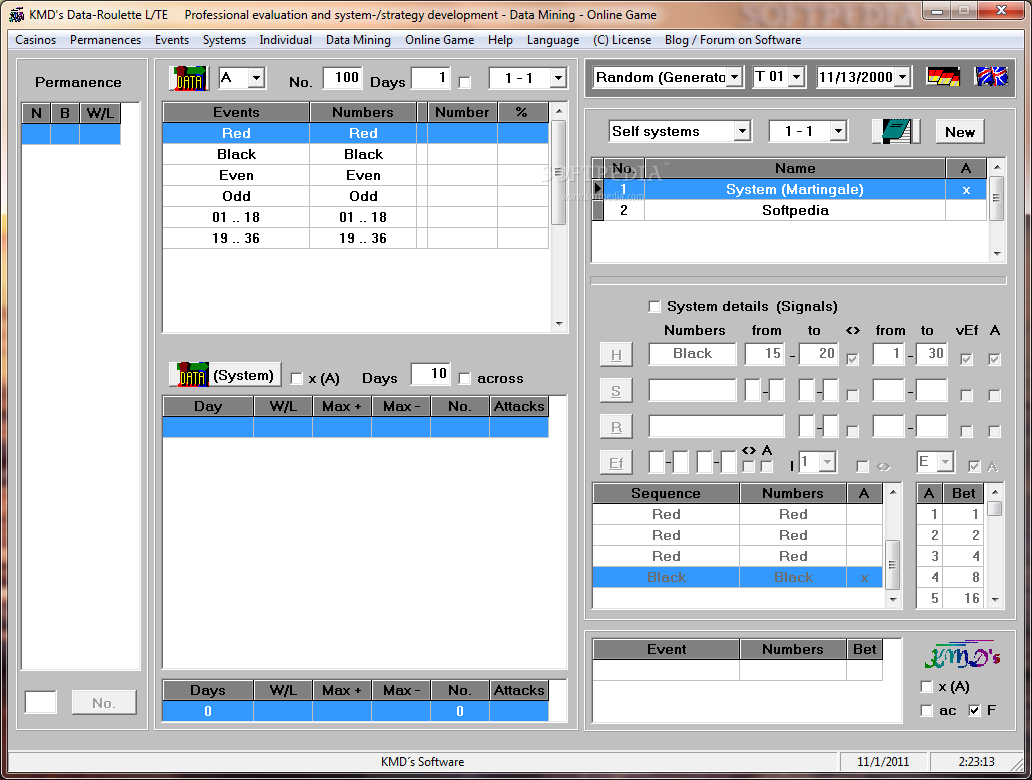Viewport: 1032px width, 780px height.
Task: Toggle the x (A) checkbox near DATA (System)
Action: pos(296,378)
